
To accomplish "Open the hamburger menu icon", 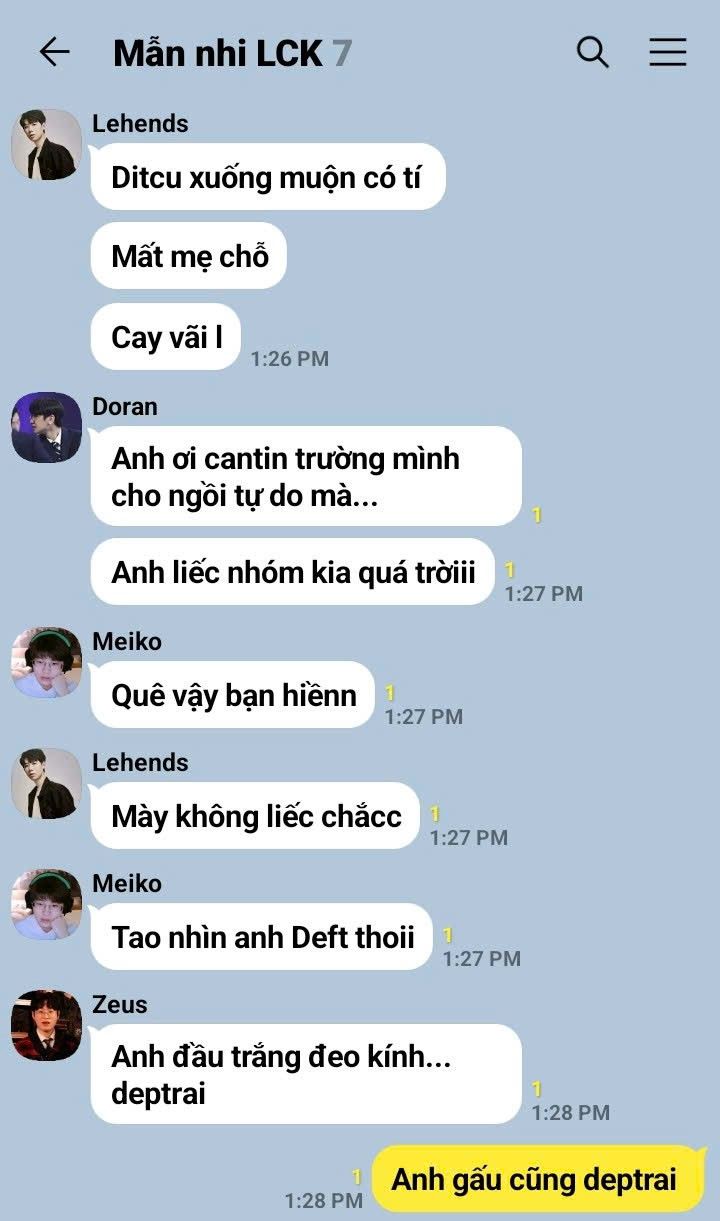I will click(x=668, y=52).
